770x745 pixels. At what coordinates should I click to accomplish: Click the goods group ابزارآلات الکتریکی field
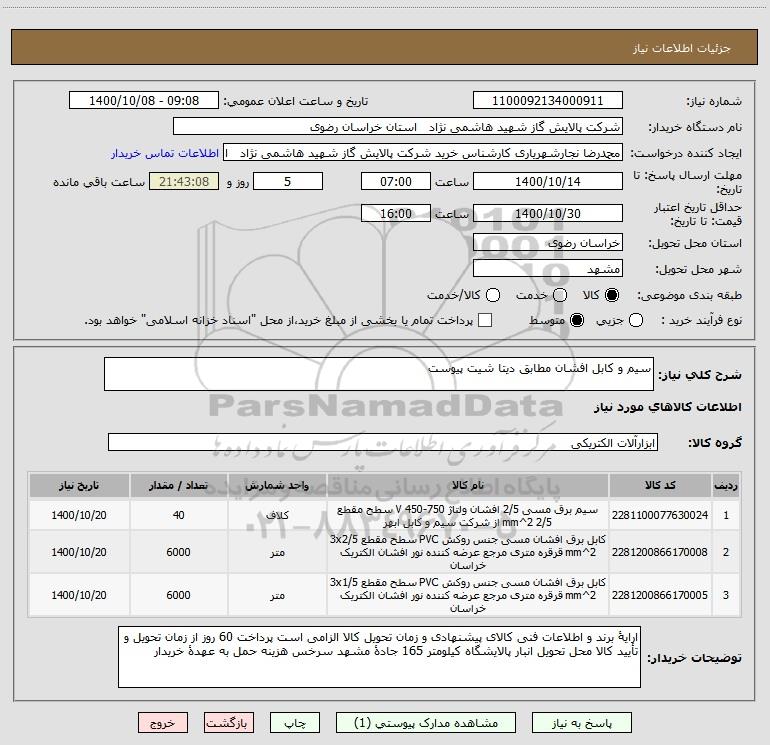click(x=383, y=442)
